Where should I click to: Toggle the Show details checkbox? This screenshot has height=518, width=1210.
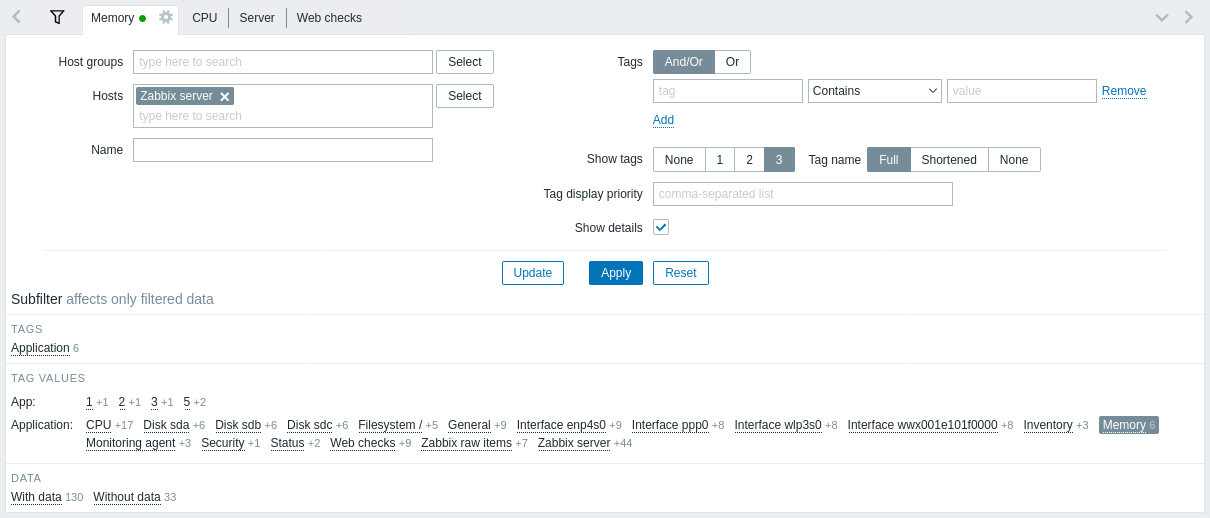(661, 227)
